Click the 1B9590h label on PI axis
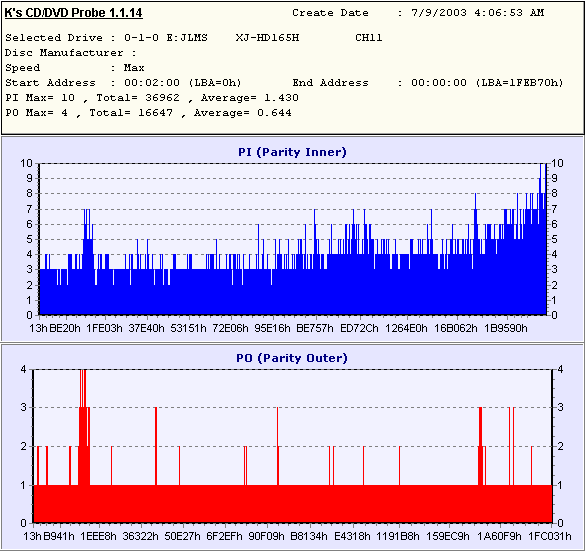585x551 pixels. [x=506, y=328]
